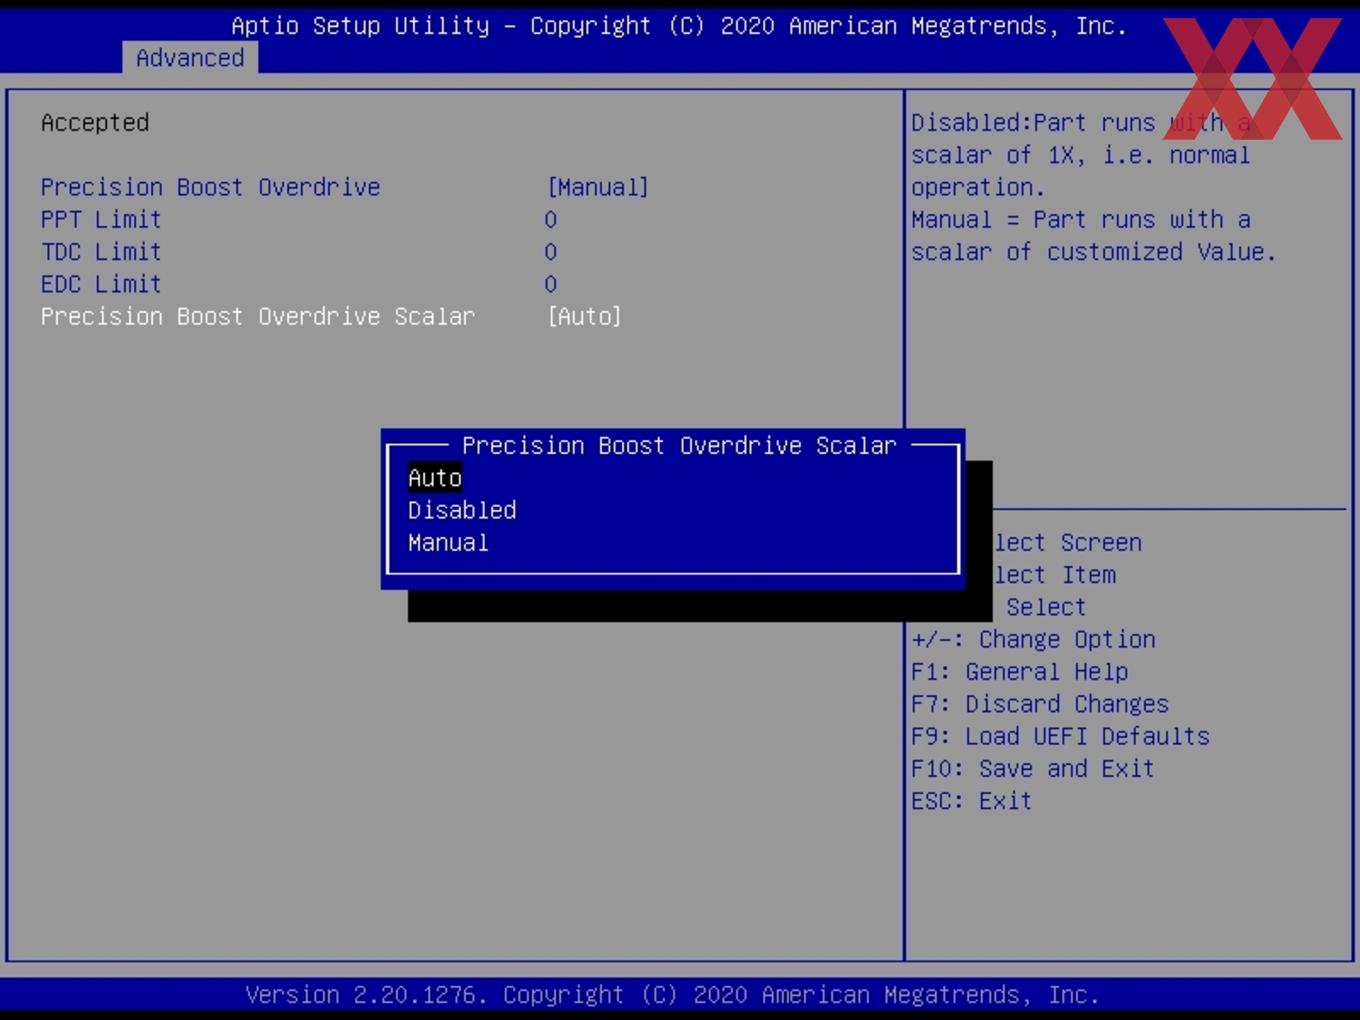Pick Manual in the Scalar popup
Viewport: 1360px width, 1020px height.
448,543
